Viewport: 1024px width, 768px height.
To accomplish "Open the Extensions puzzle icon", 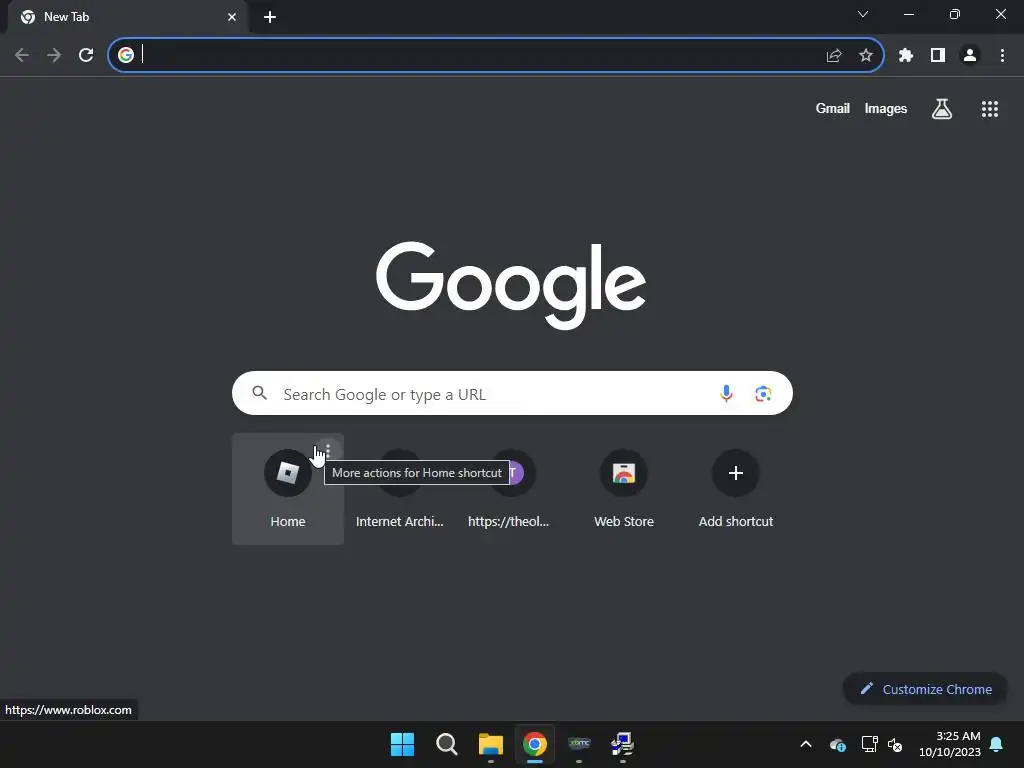I will (x=905, y=55).
